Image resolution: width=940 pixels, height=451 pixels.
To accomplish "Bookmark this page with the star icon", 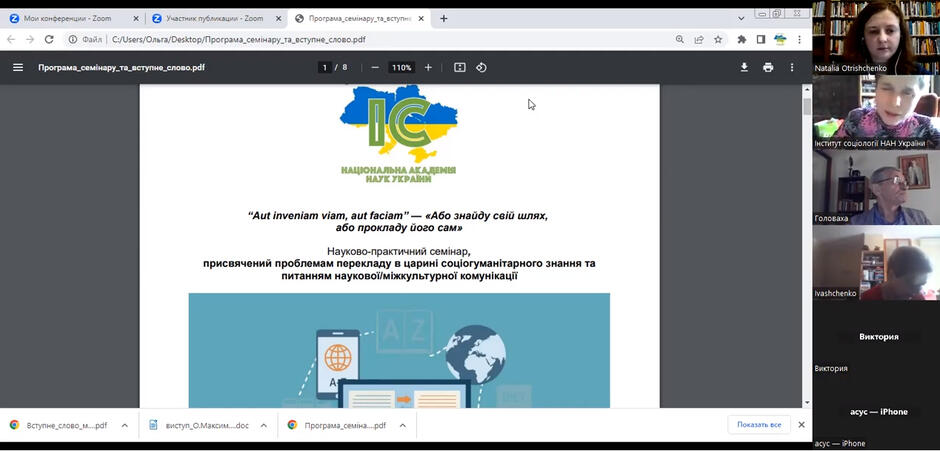I will tap(718, 40).
